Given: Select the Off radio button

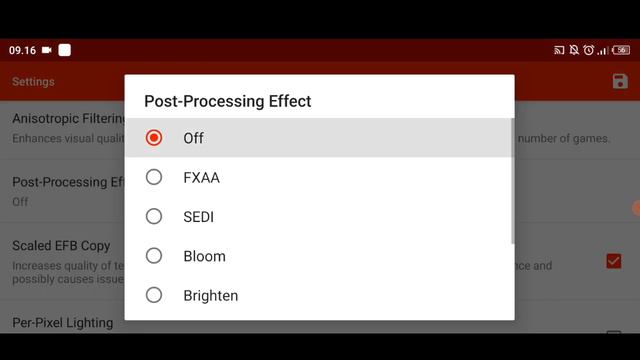Looking at the screenshot, I should [x=154, y=138].
